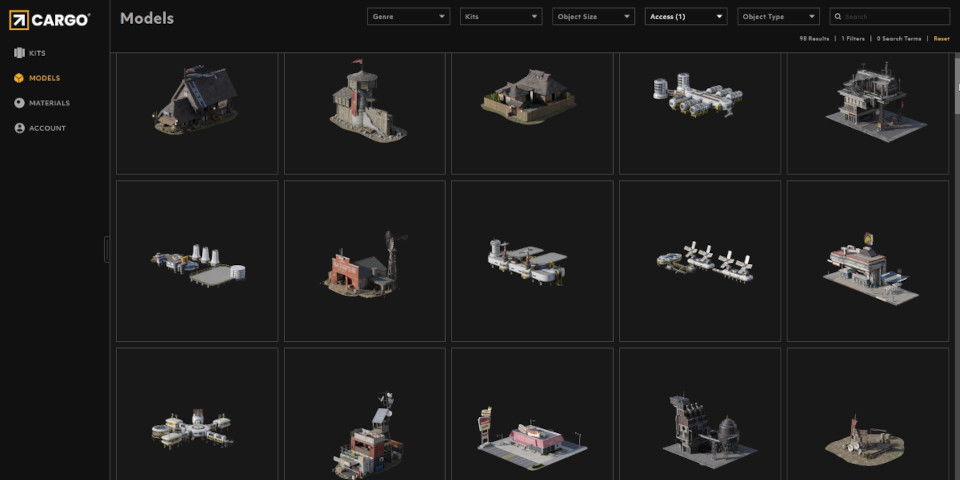Expand the Object Type dropdown
This screenshot has height=480, width=960.
coord(777,17)
